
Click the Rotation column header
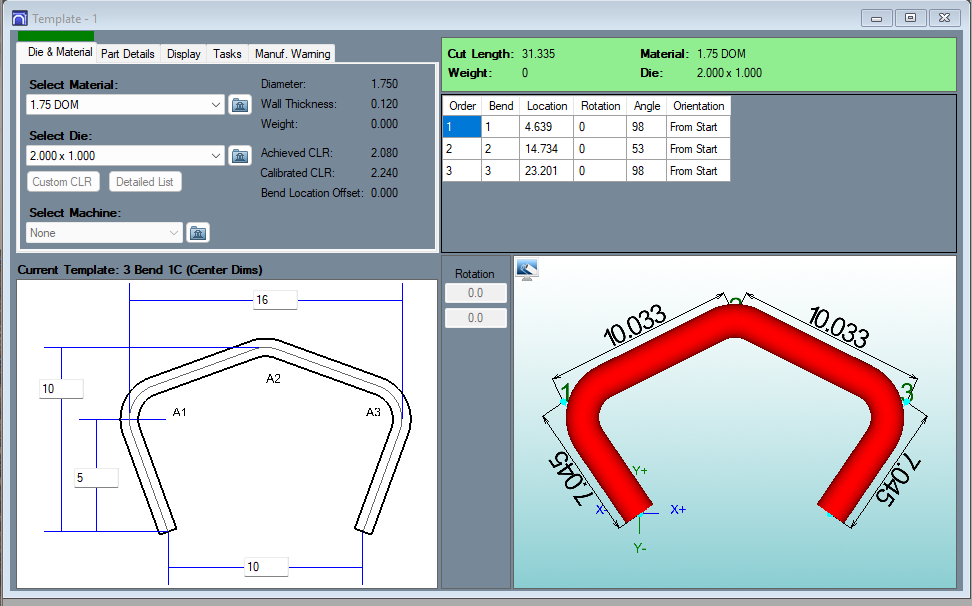click(x=600, y=106)
